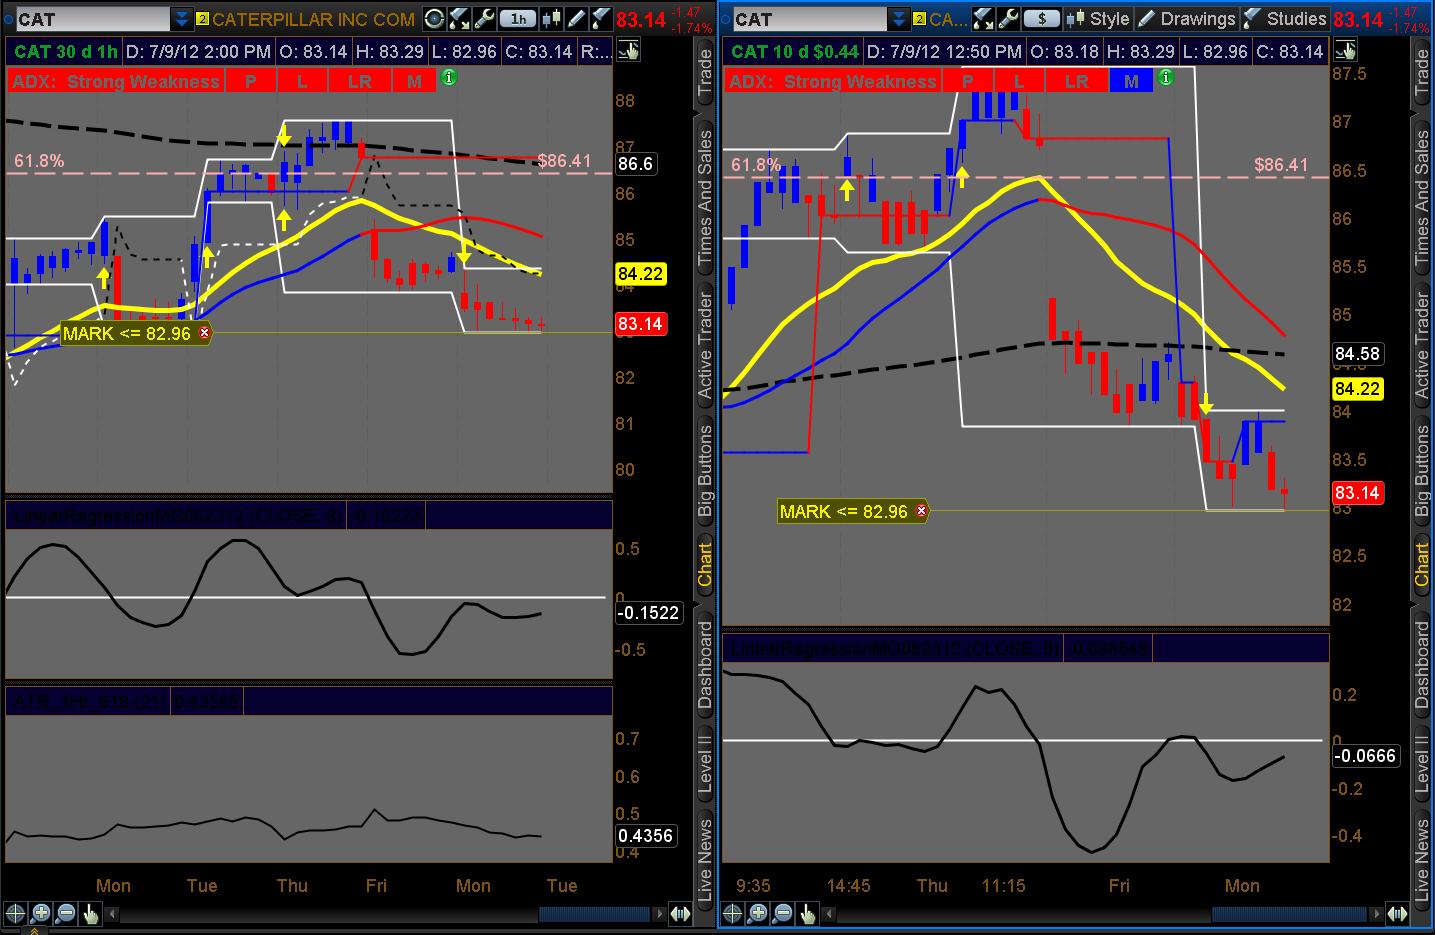Image resolution: width=1435 pixels, height=935 pixels.
Task: Click the right chart's flask quick-study icon
Action: [x=982, y=18]
